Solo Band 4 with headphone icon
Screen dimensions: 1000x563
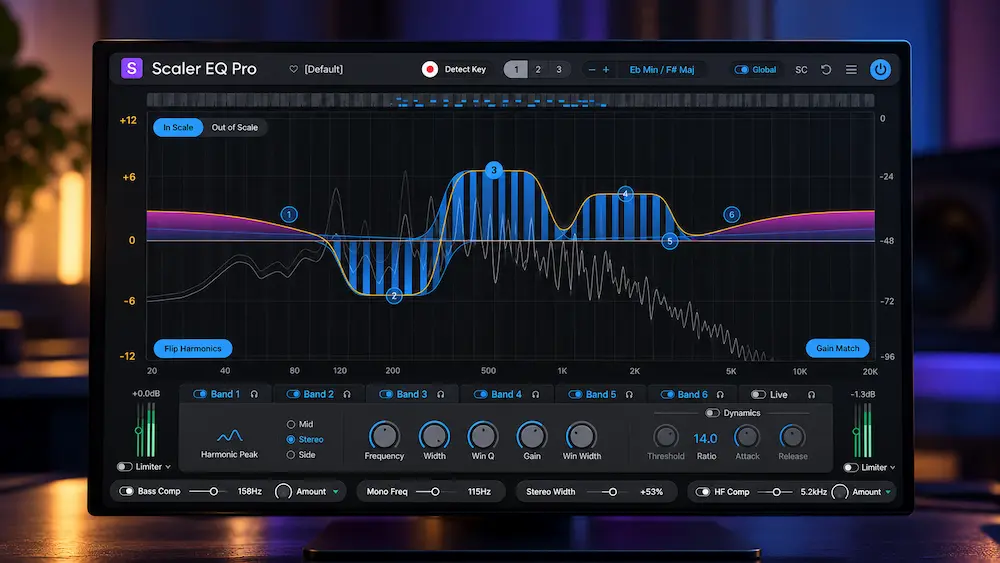(x=536, y=395)
